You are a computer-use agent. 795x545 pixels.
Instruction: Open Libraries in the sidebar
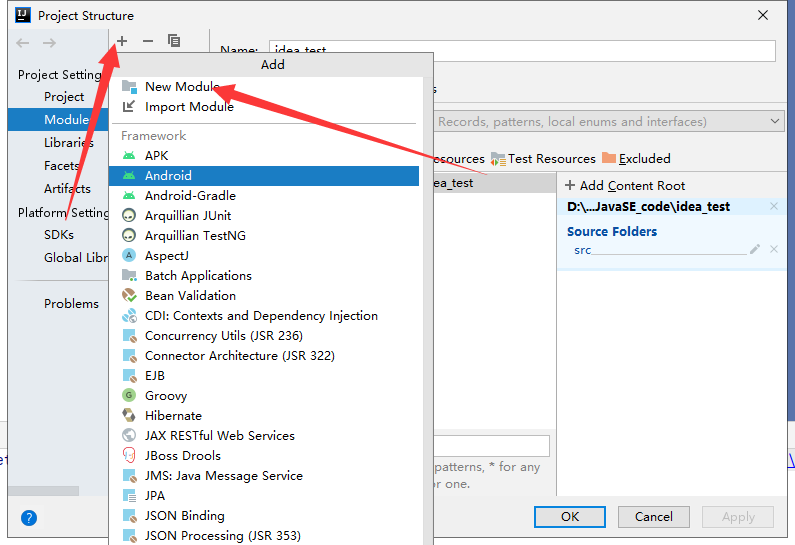pyautogui.click(x=68, y=143)
